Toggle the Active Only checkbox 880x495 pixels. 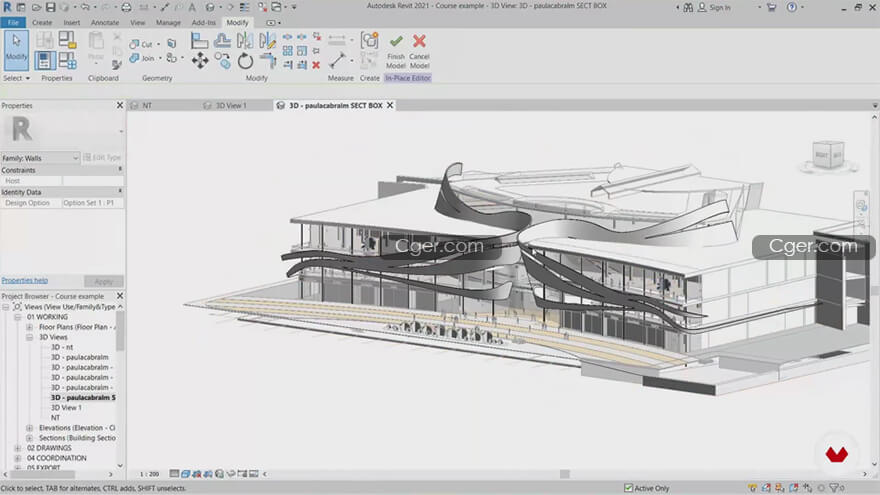tap(629, 488)
